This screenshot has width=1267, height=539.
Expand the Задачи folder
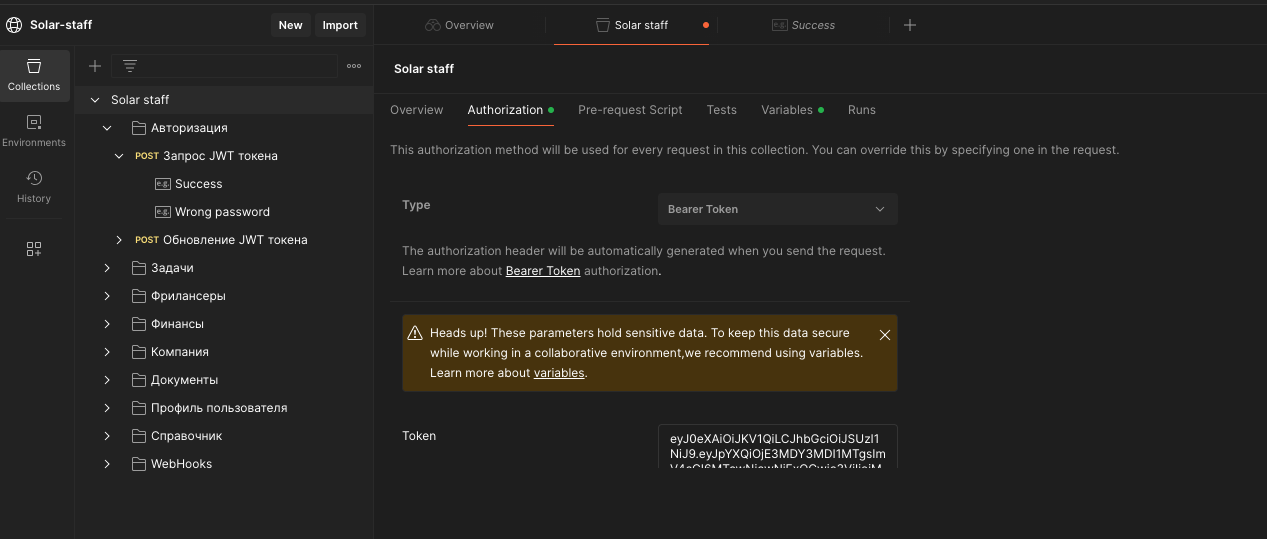click(107, 268)
